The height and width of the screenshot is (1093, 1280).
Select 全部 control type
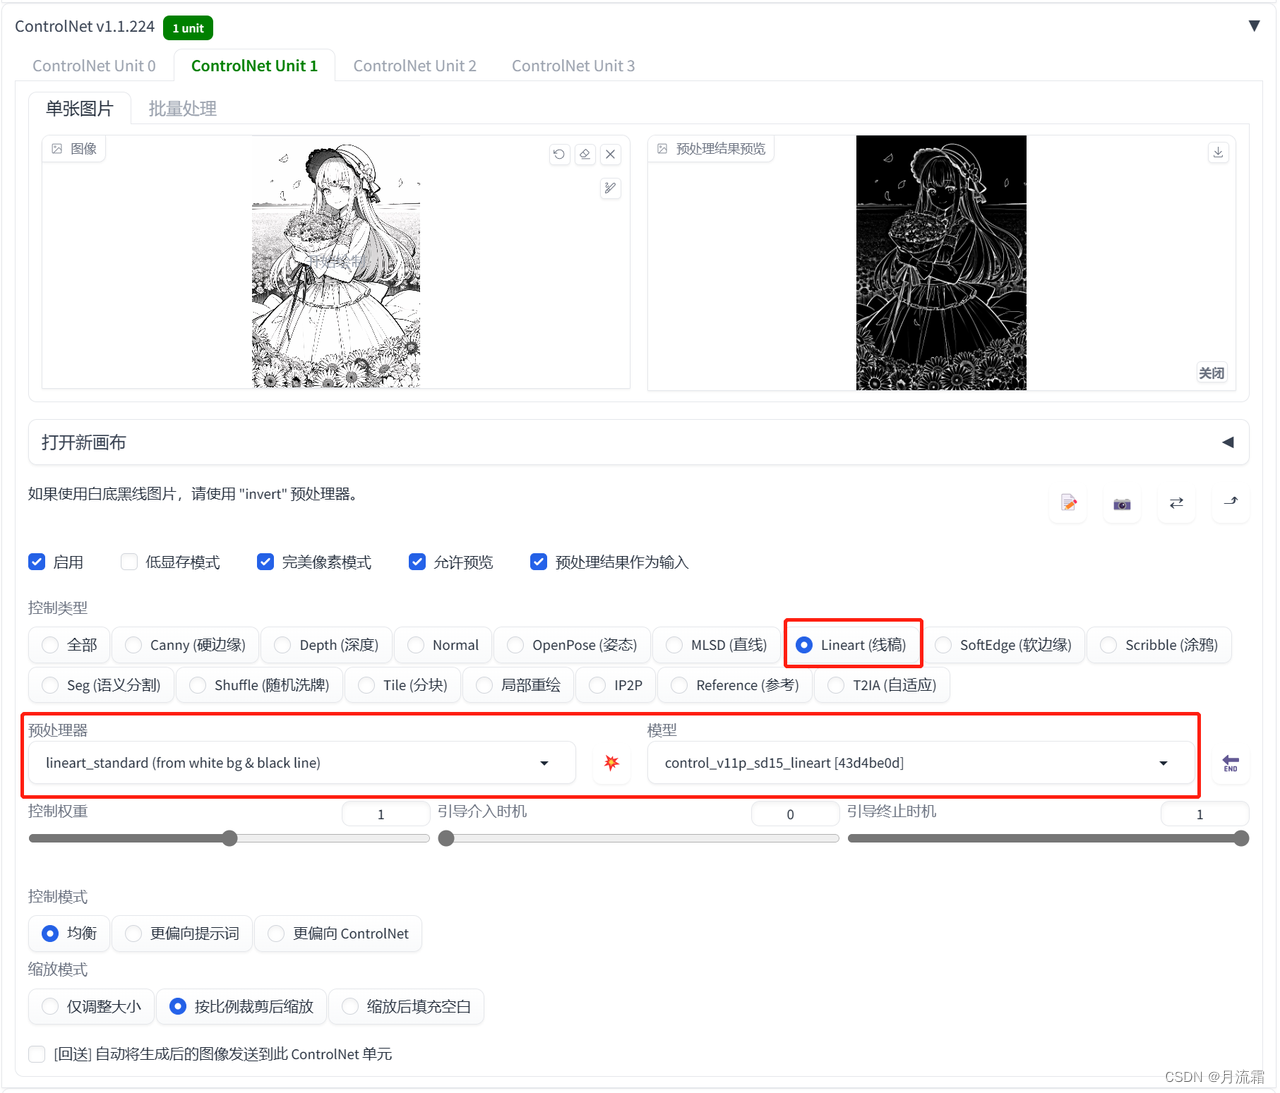tap(69, 645)
